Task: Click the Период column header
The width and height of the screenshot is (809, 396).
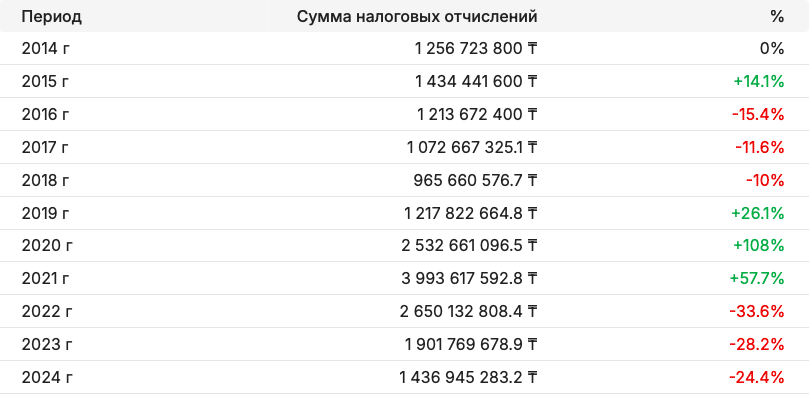Action: [52, 16]
